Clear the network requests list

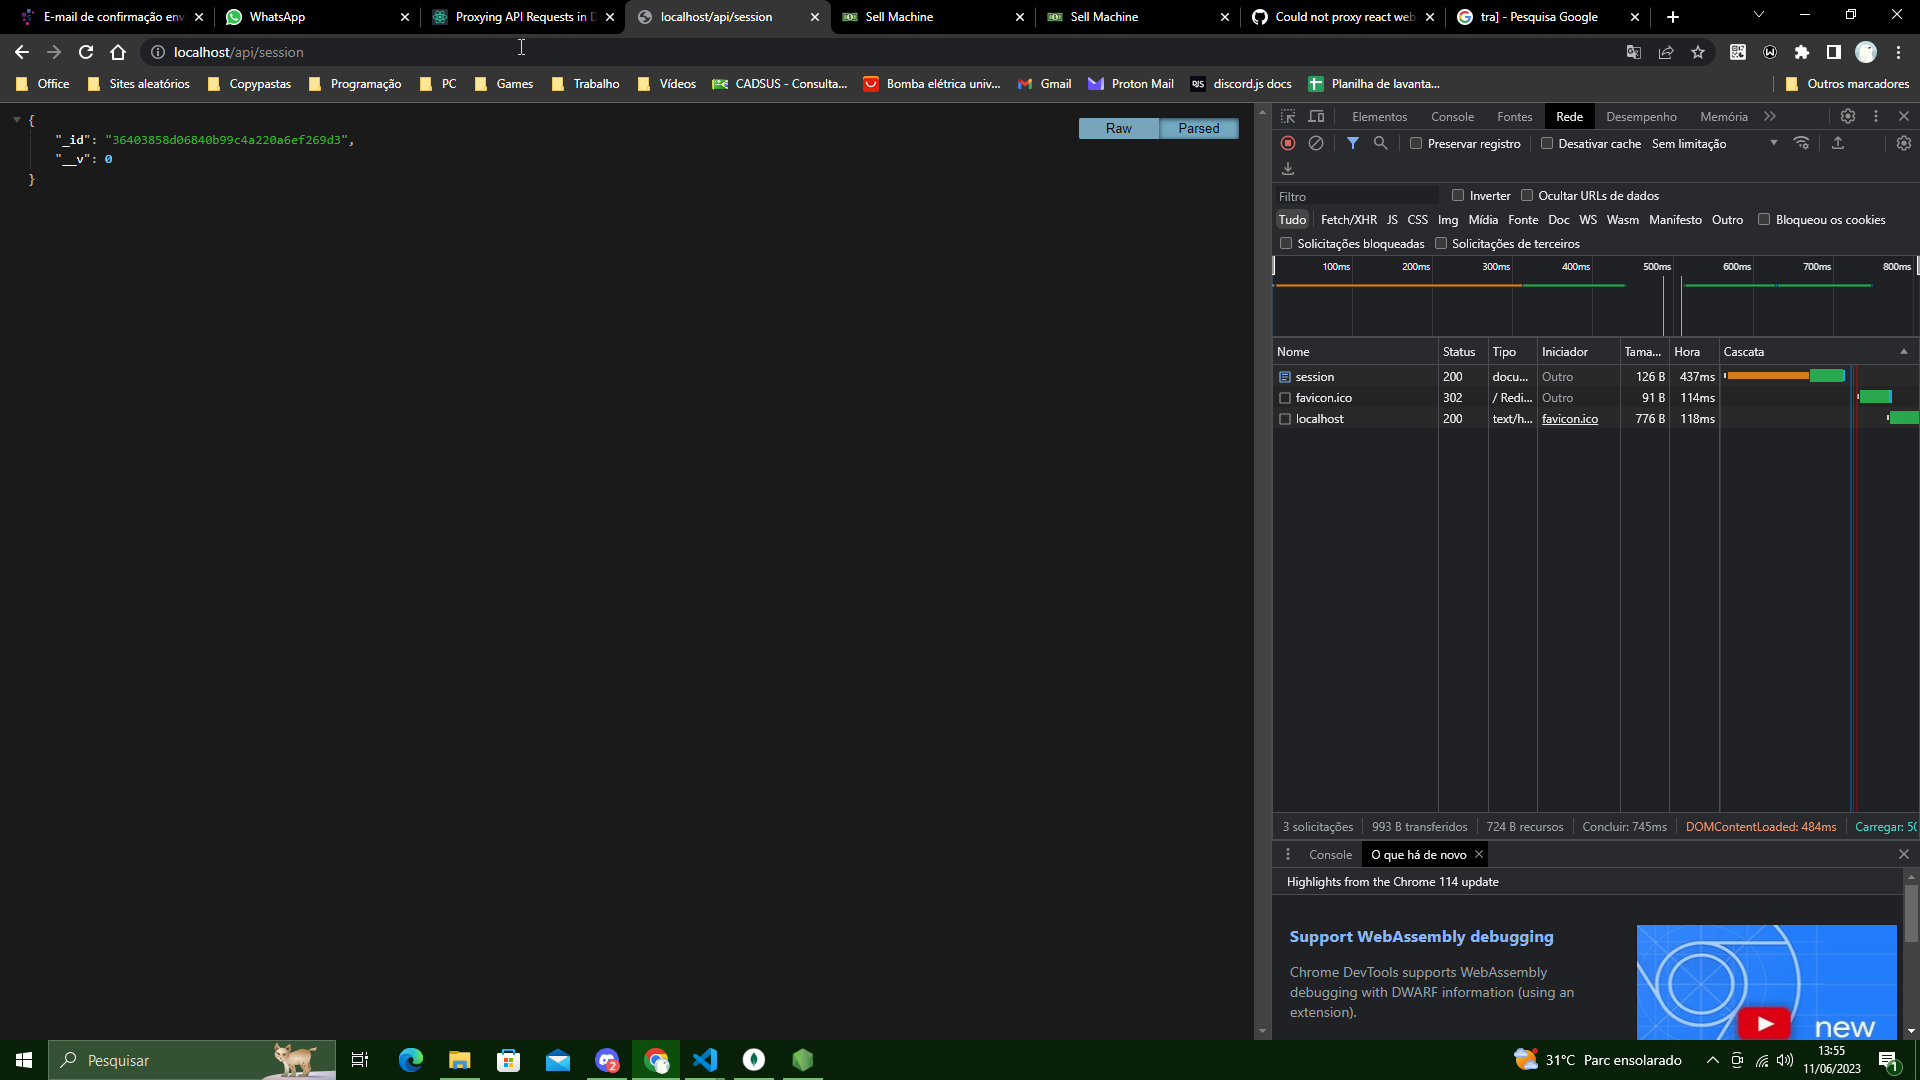1315,143
